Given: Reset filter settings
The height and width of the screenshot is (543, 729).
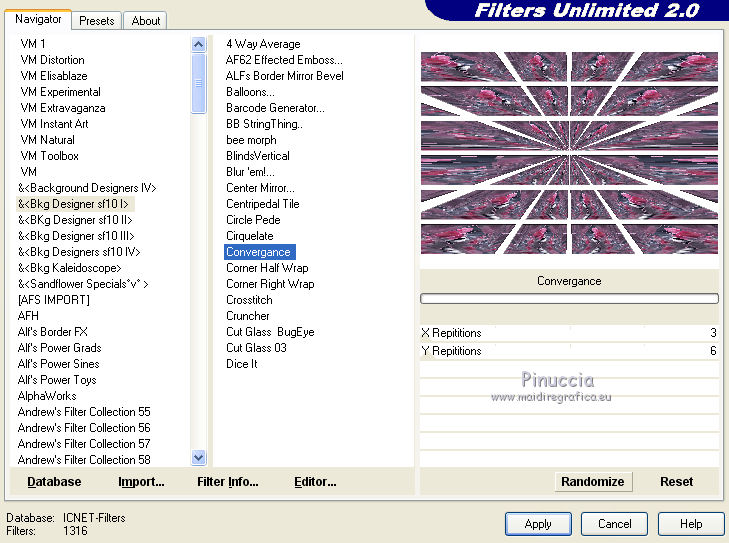Looking at the screenshot, I should (676, 482).
